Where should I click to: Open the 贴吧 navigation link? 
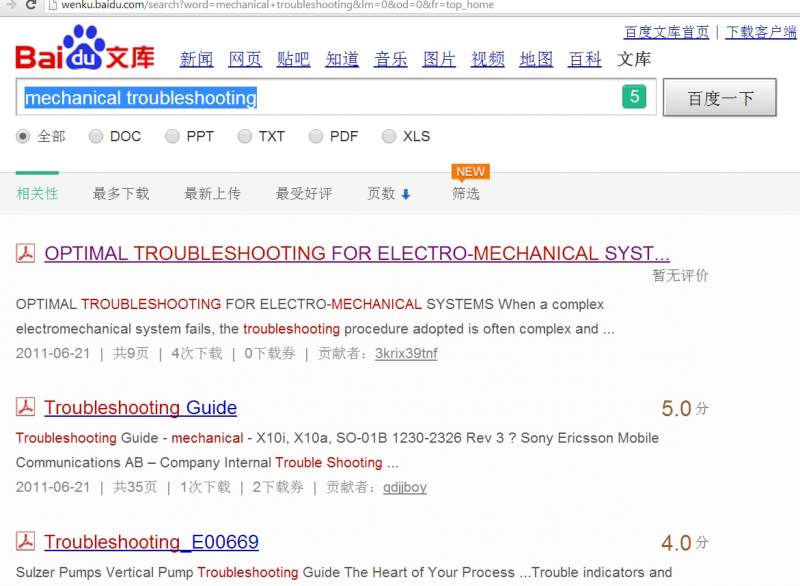click(293, 59)
